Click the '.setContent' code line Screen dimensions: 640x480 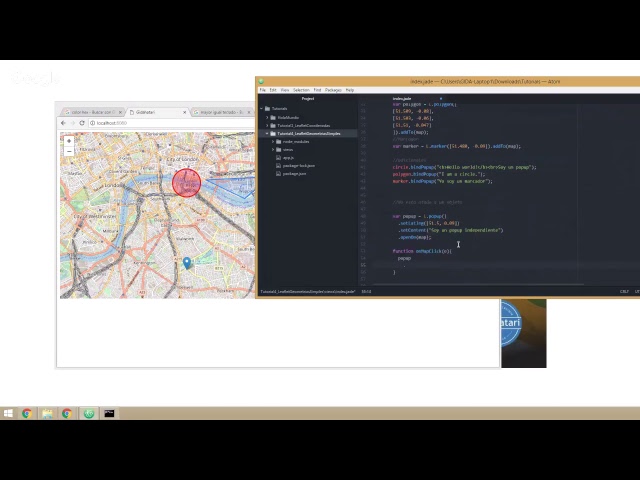point(451,230)
